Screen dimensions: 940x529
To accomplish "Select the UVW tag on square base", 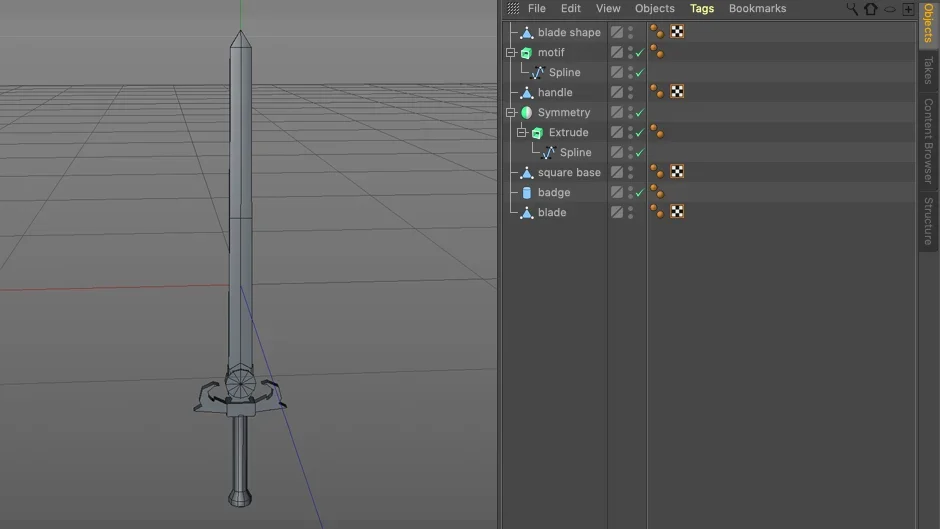I will click(x=677, y=172).
